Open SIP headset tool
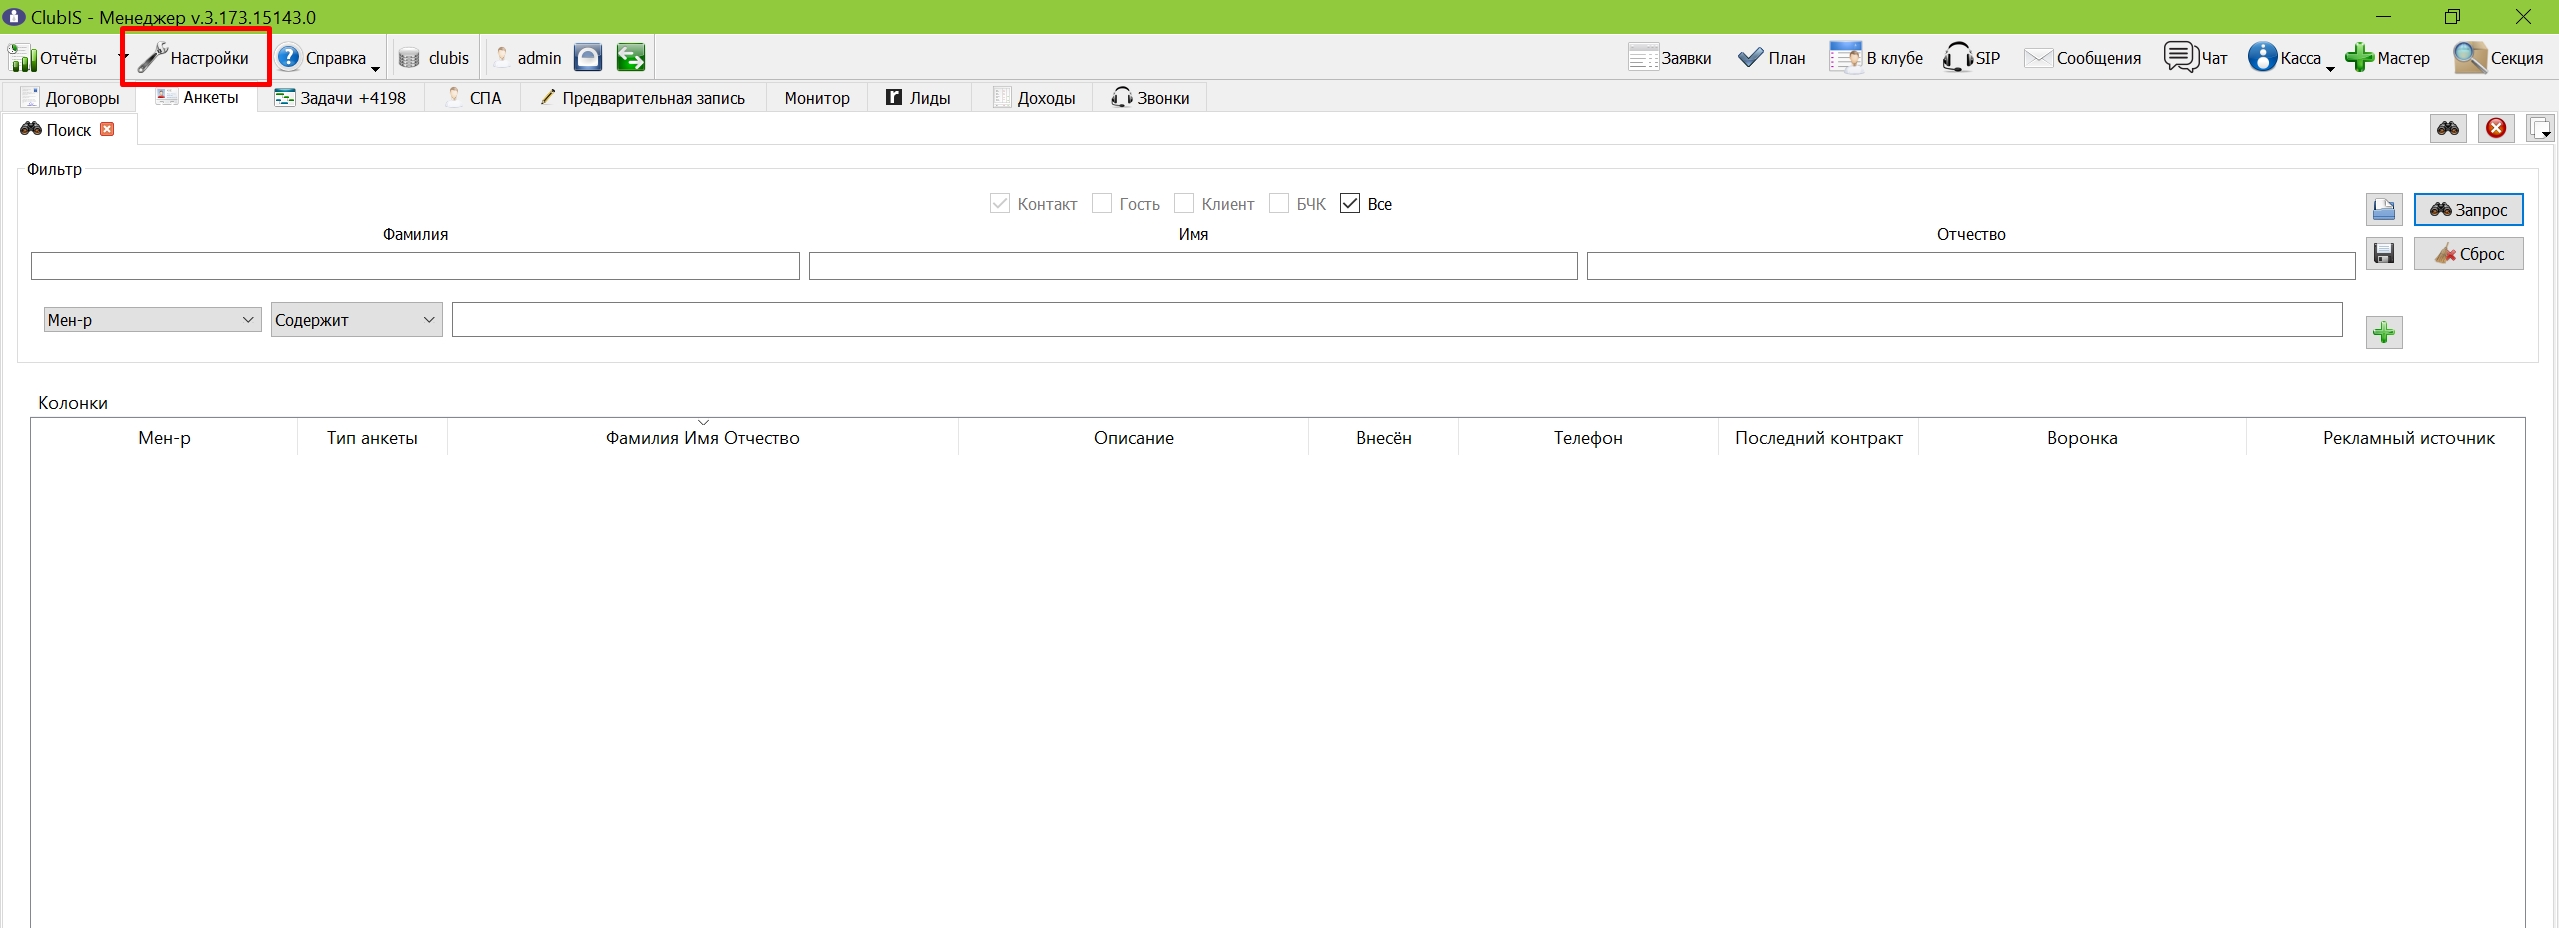 click(x=1971, y=58)
